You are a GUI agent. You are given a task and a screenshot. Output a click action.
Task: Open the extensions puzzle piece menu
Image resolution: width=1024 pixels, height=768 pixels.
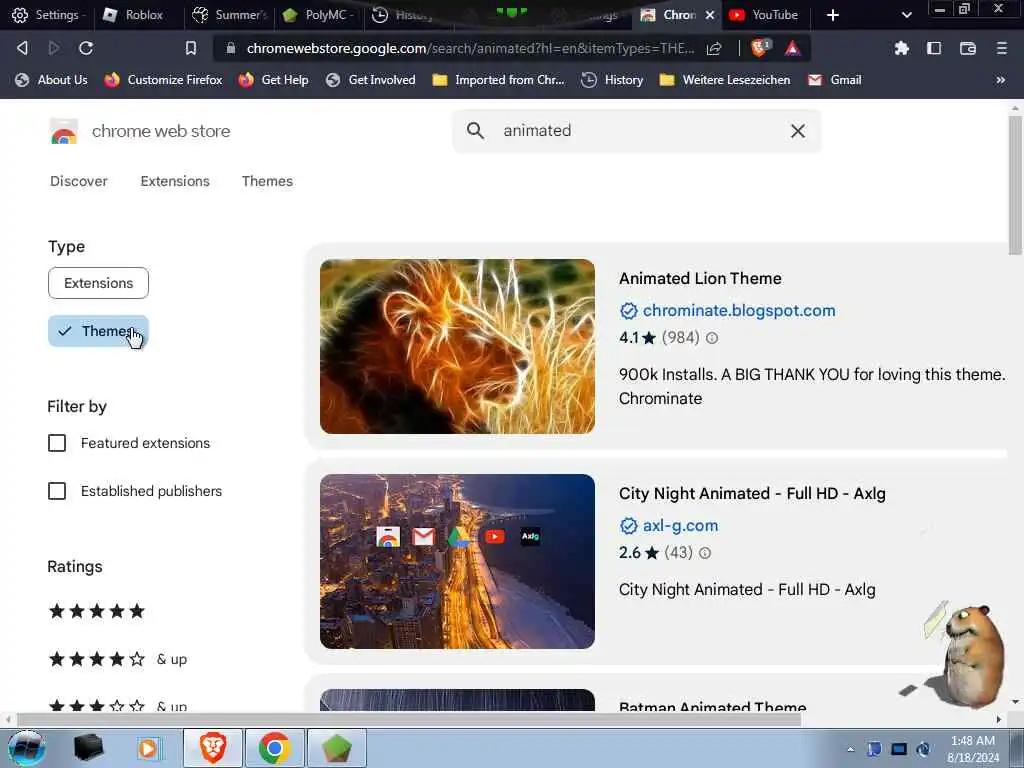click(x=902, y=48)
